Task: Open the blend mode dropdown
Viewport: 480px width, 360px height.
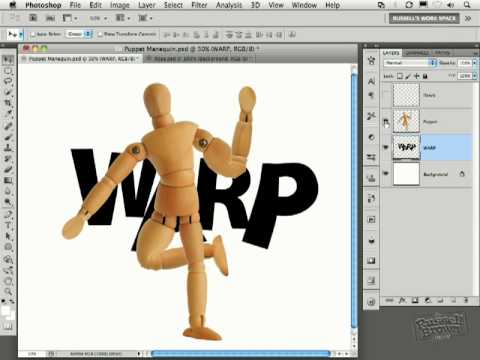Action: tap(410, 63)
